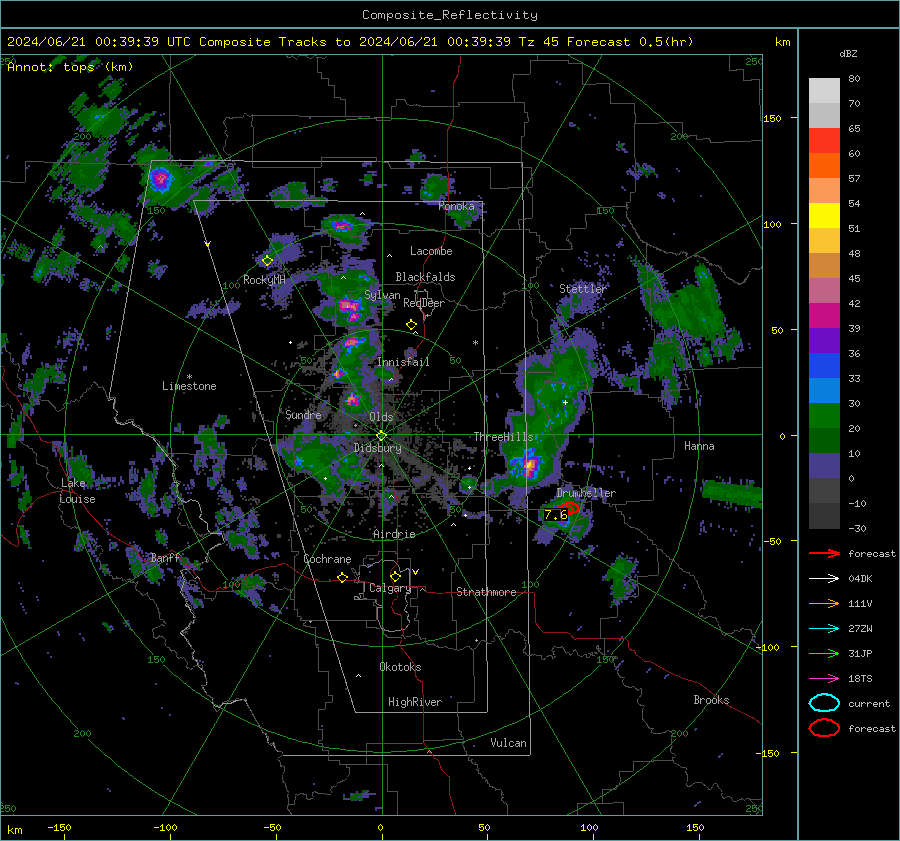Click the intense storm cell near ThreeHills
The height and width of the screenshot is (841, 900).
click(x=529, y=464)
